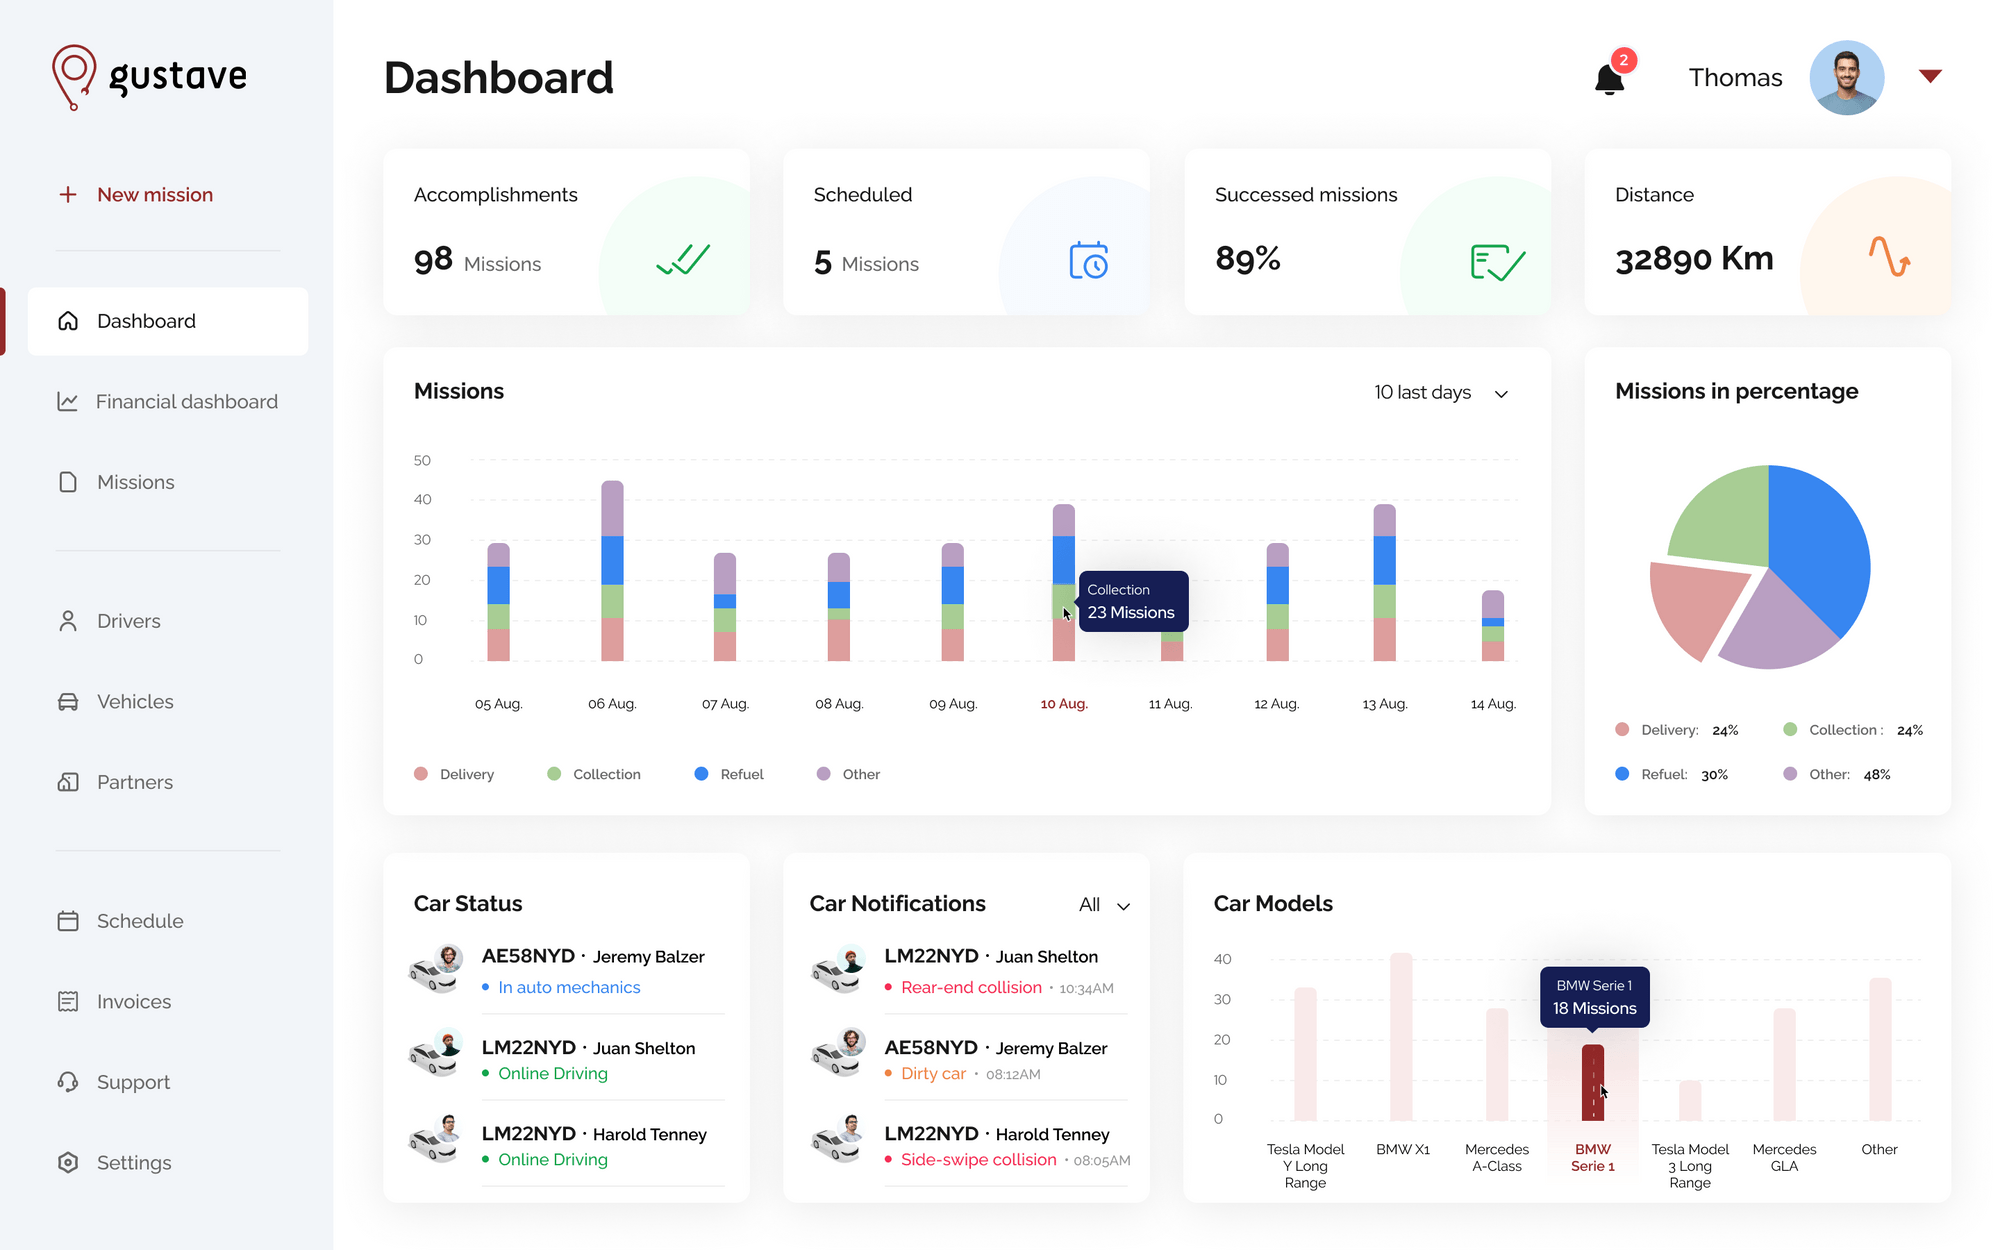This screenshot has height=1250, width=2000.
Task: Navigate to Vehicles section
Action: point(134,700)
